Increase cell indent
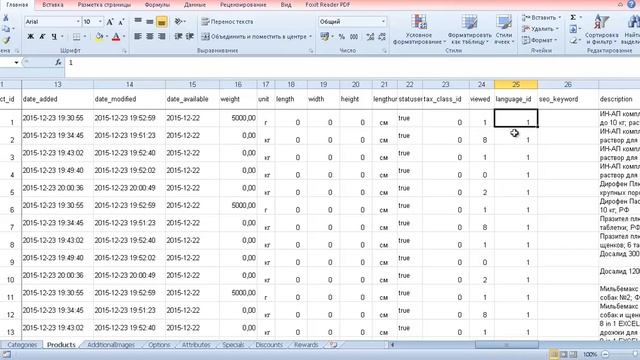Screen dimensions: 640x360 (x=190, y=37)
